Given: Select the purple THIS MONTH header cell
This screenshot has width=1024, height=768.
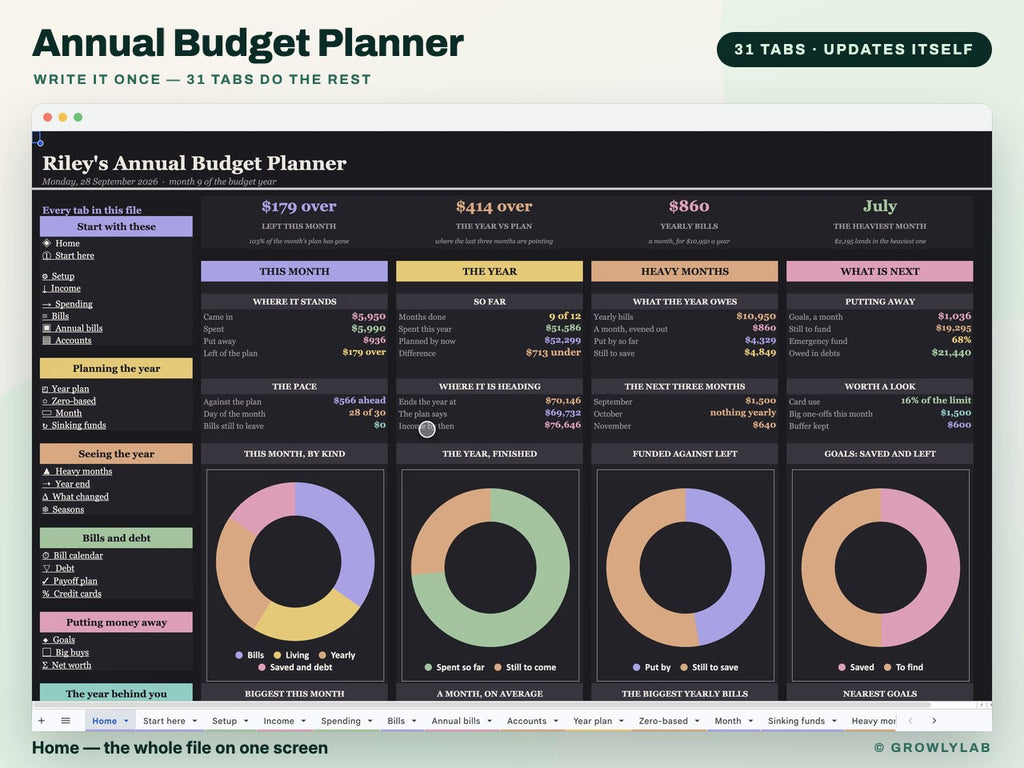Looking at the screenshot, I should [294, 271].
